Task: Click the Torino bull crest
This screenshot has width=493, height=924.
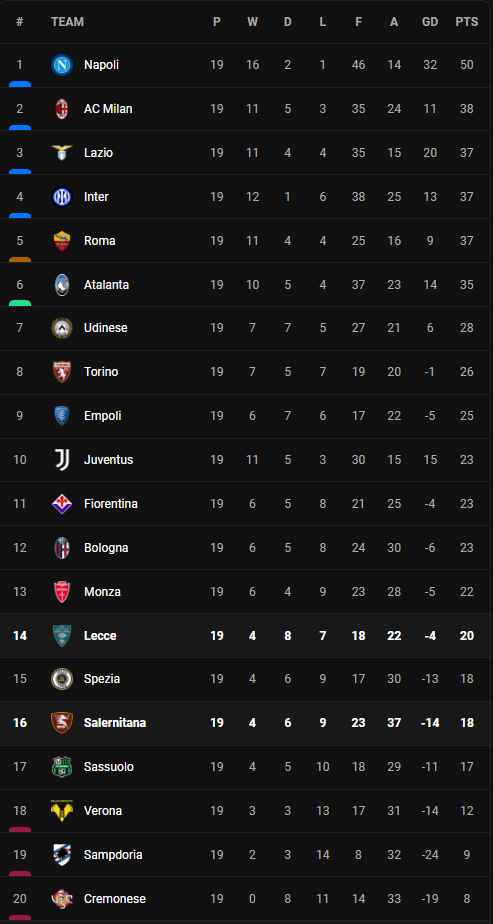Action: 62,372
